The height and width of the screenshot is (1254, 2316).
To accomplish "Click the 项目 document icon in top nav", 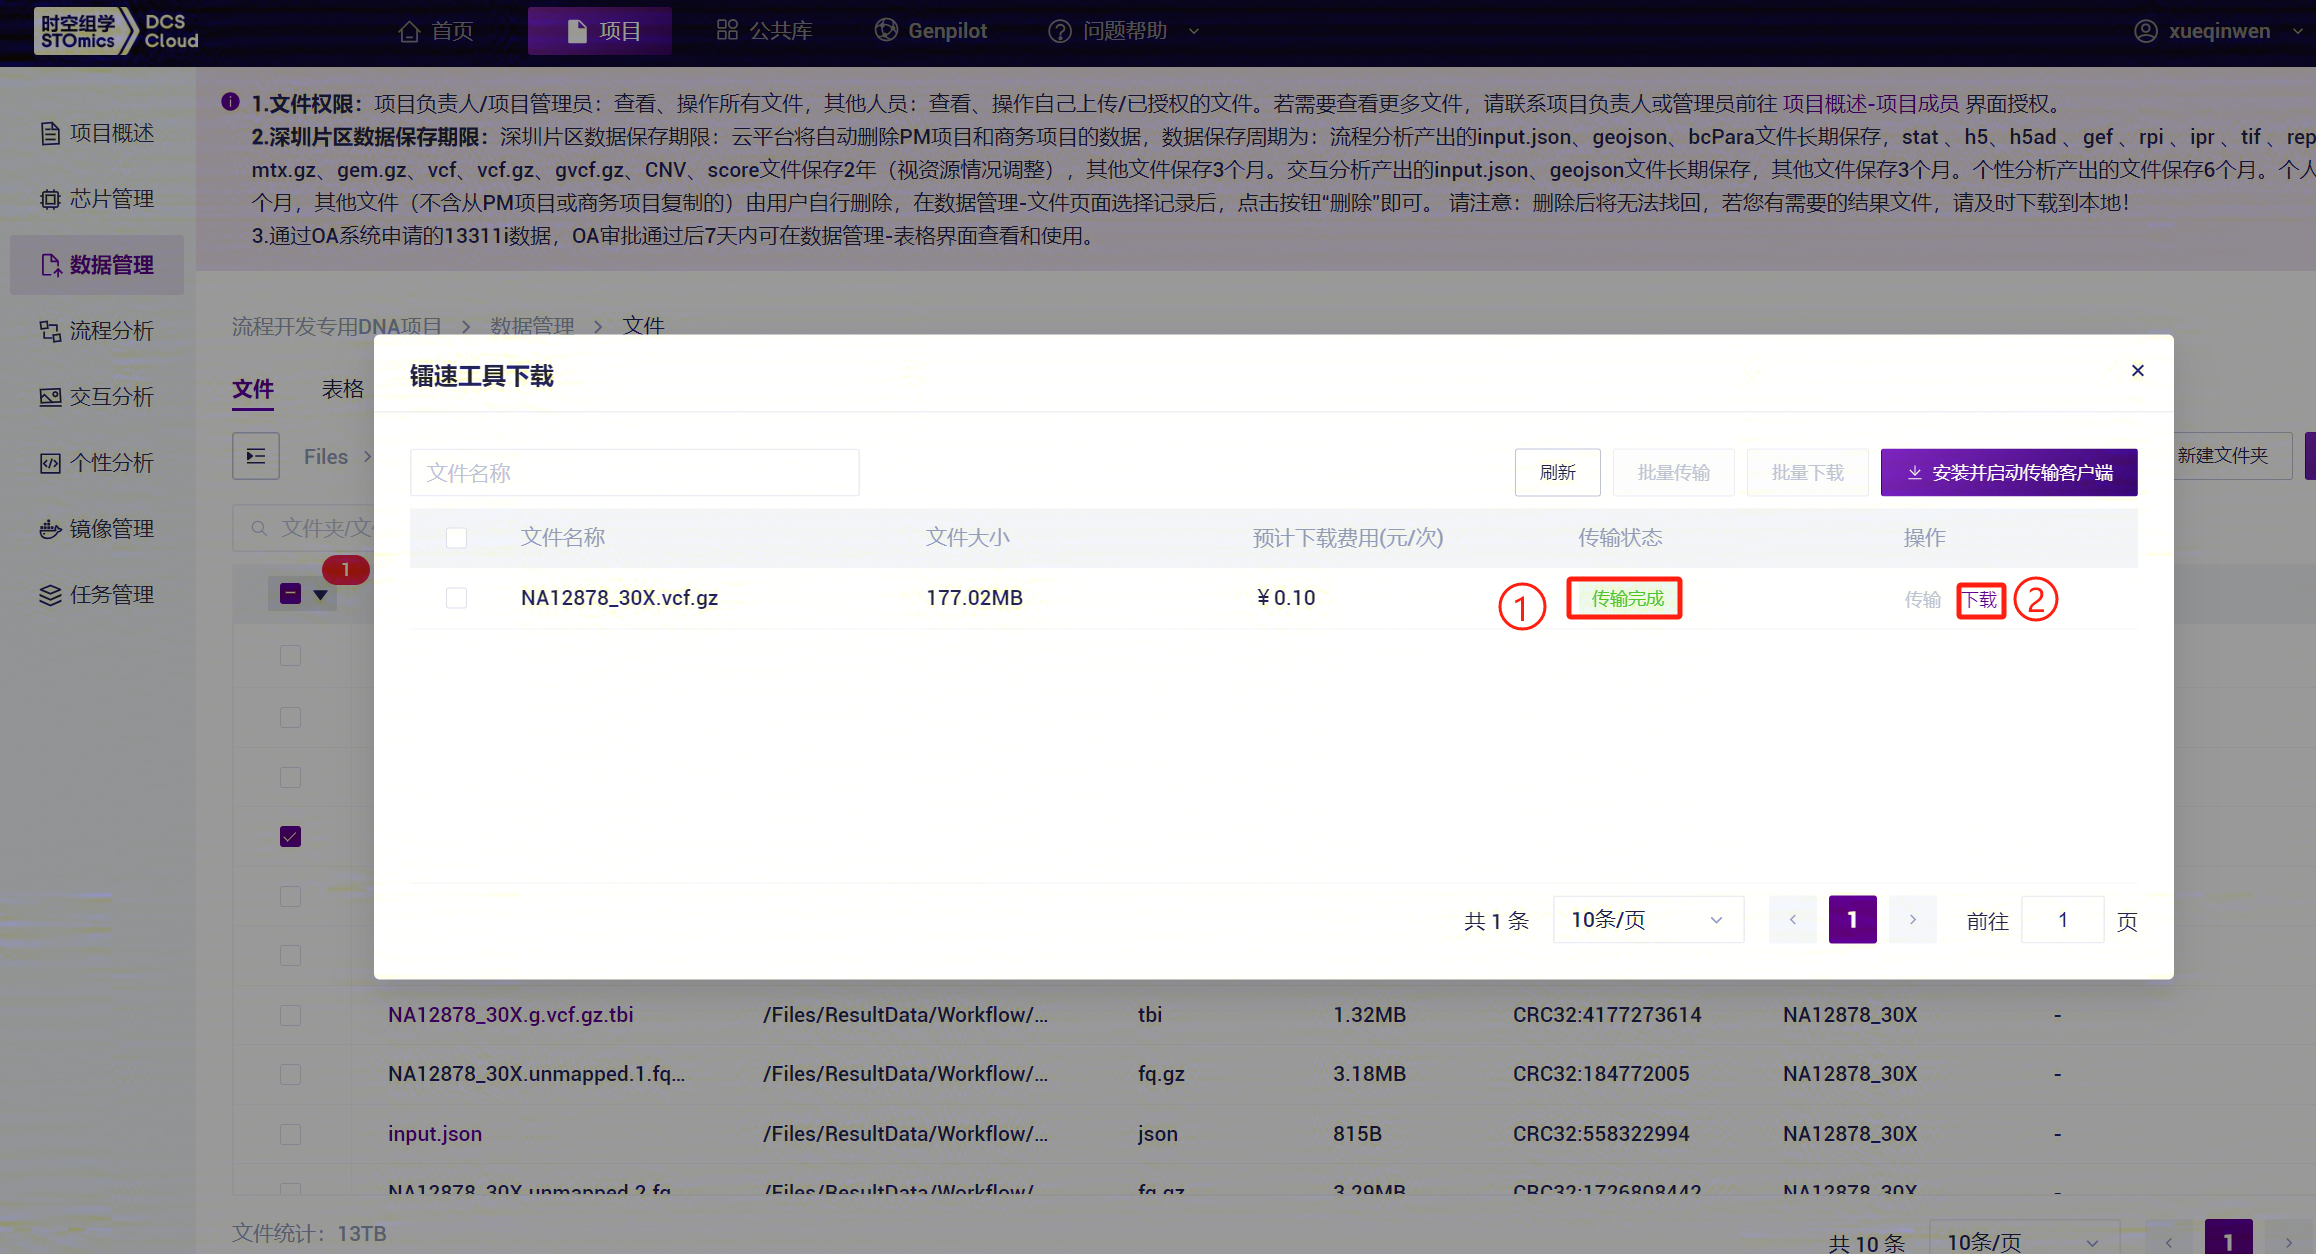I will pyautogui.click(x=577, y=31).
